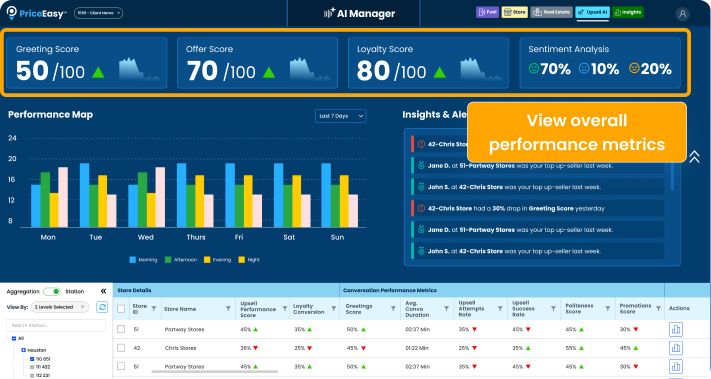Click the Store Details header group

pos(226,290)
